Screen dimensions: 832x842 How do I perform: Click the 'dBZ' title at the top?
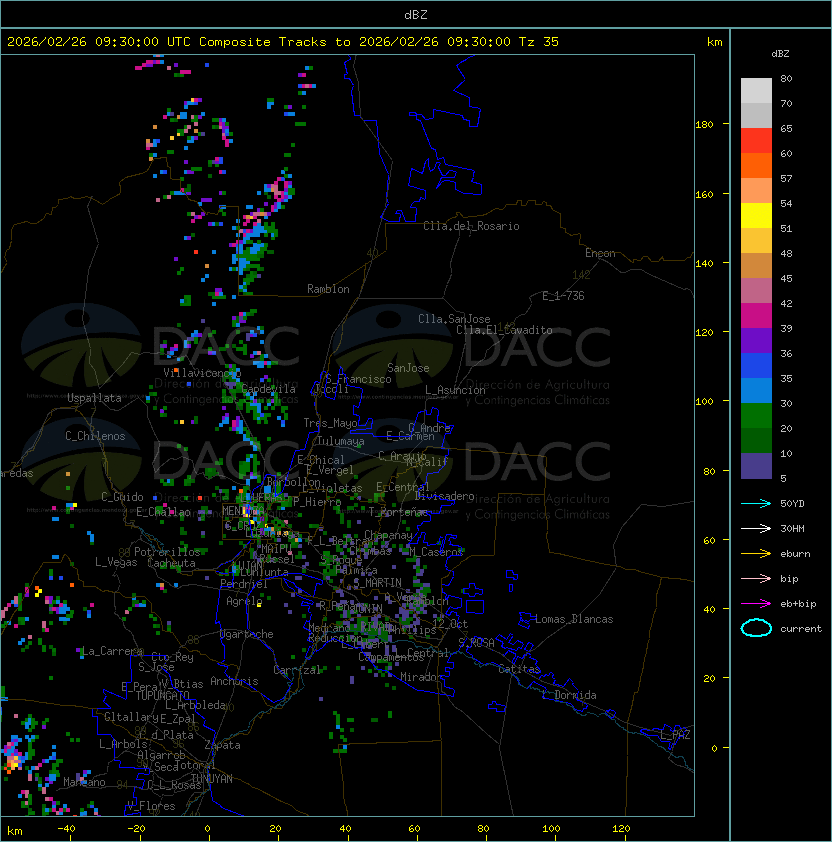click(416, 15)
